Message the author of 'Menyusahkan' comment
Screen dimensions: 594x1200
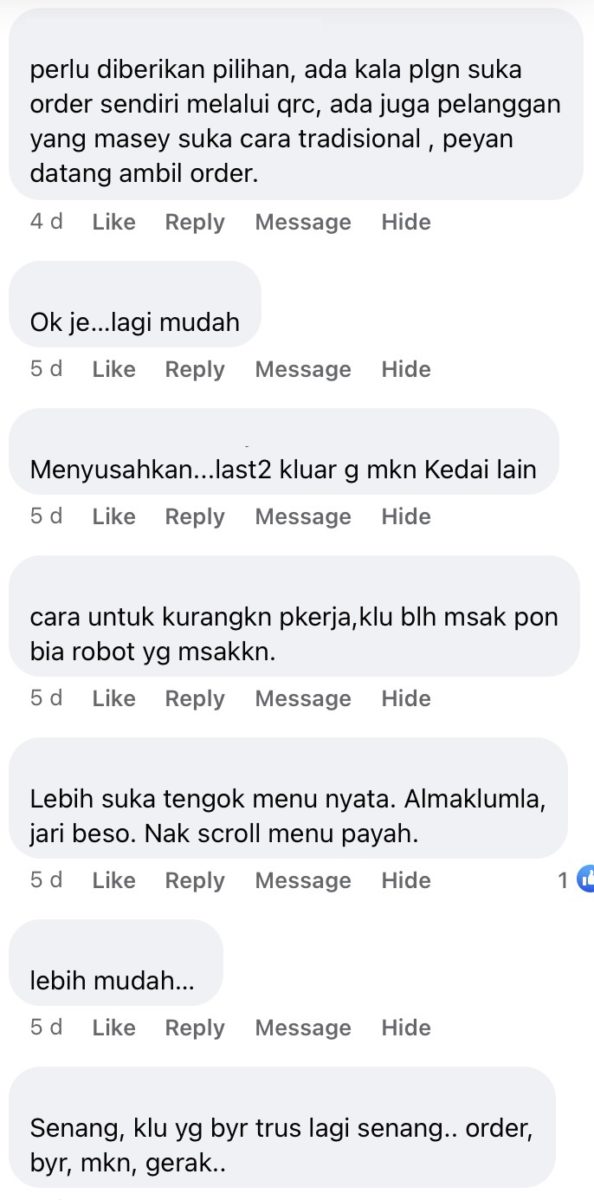pyautogui.click(x=303, y=516)
